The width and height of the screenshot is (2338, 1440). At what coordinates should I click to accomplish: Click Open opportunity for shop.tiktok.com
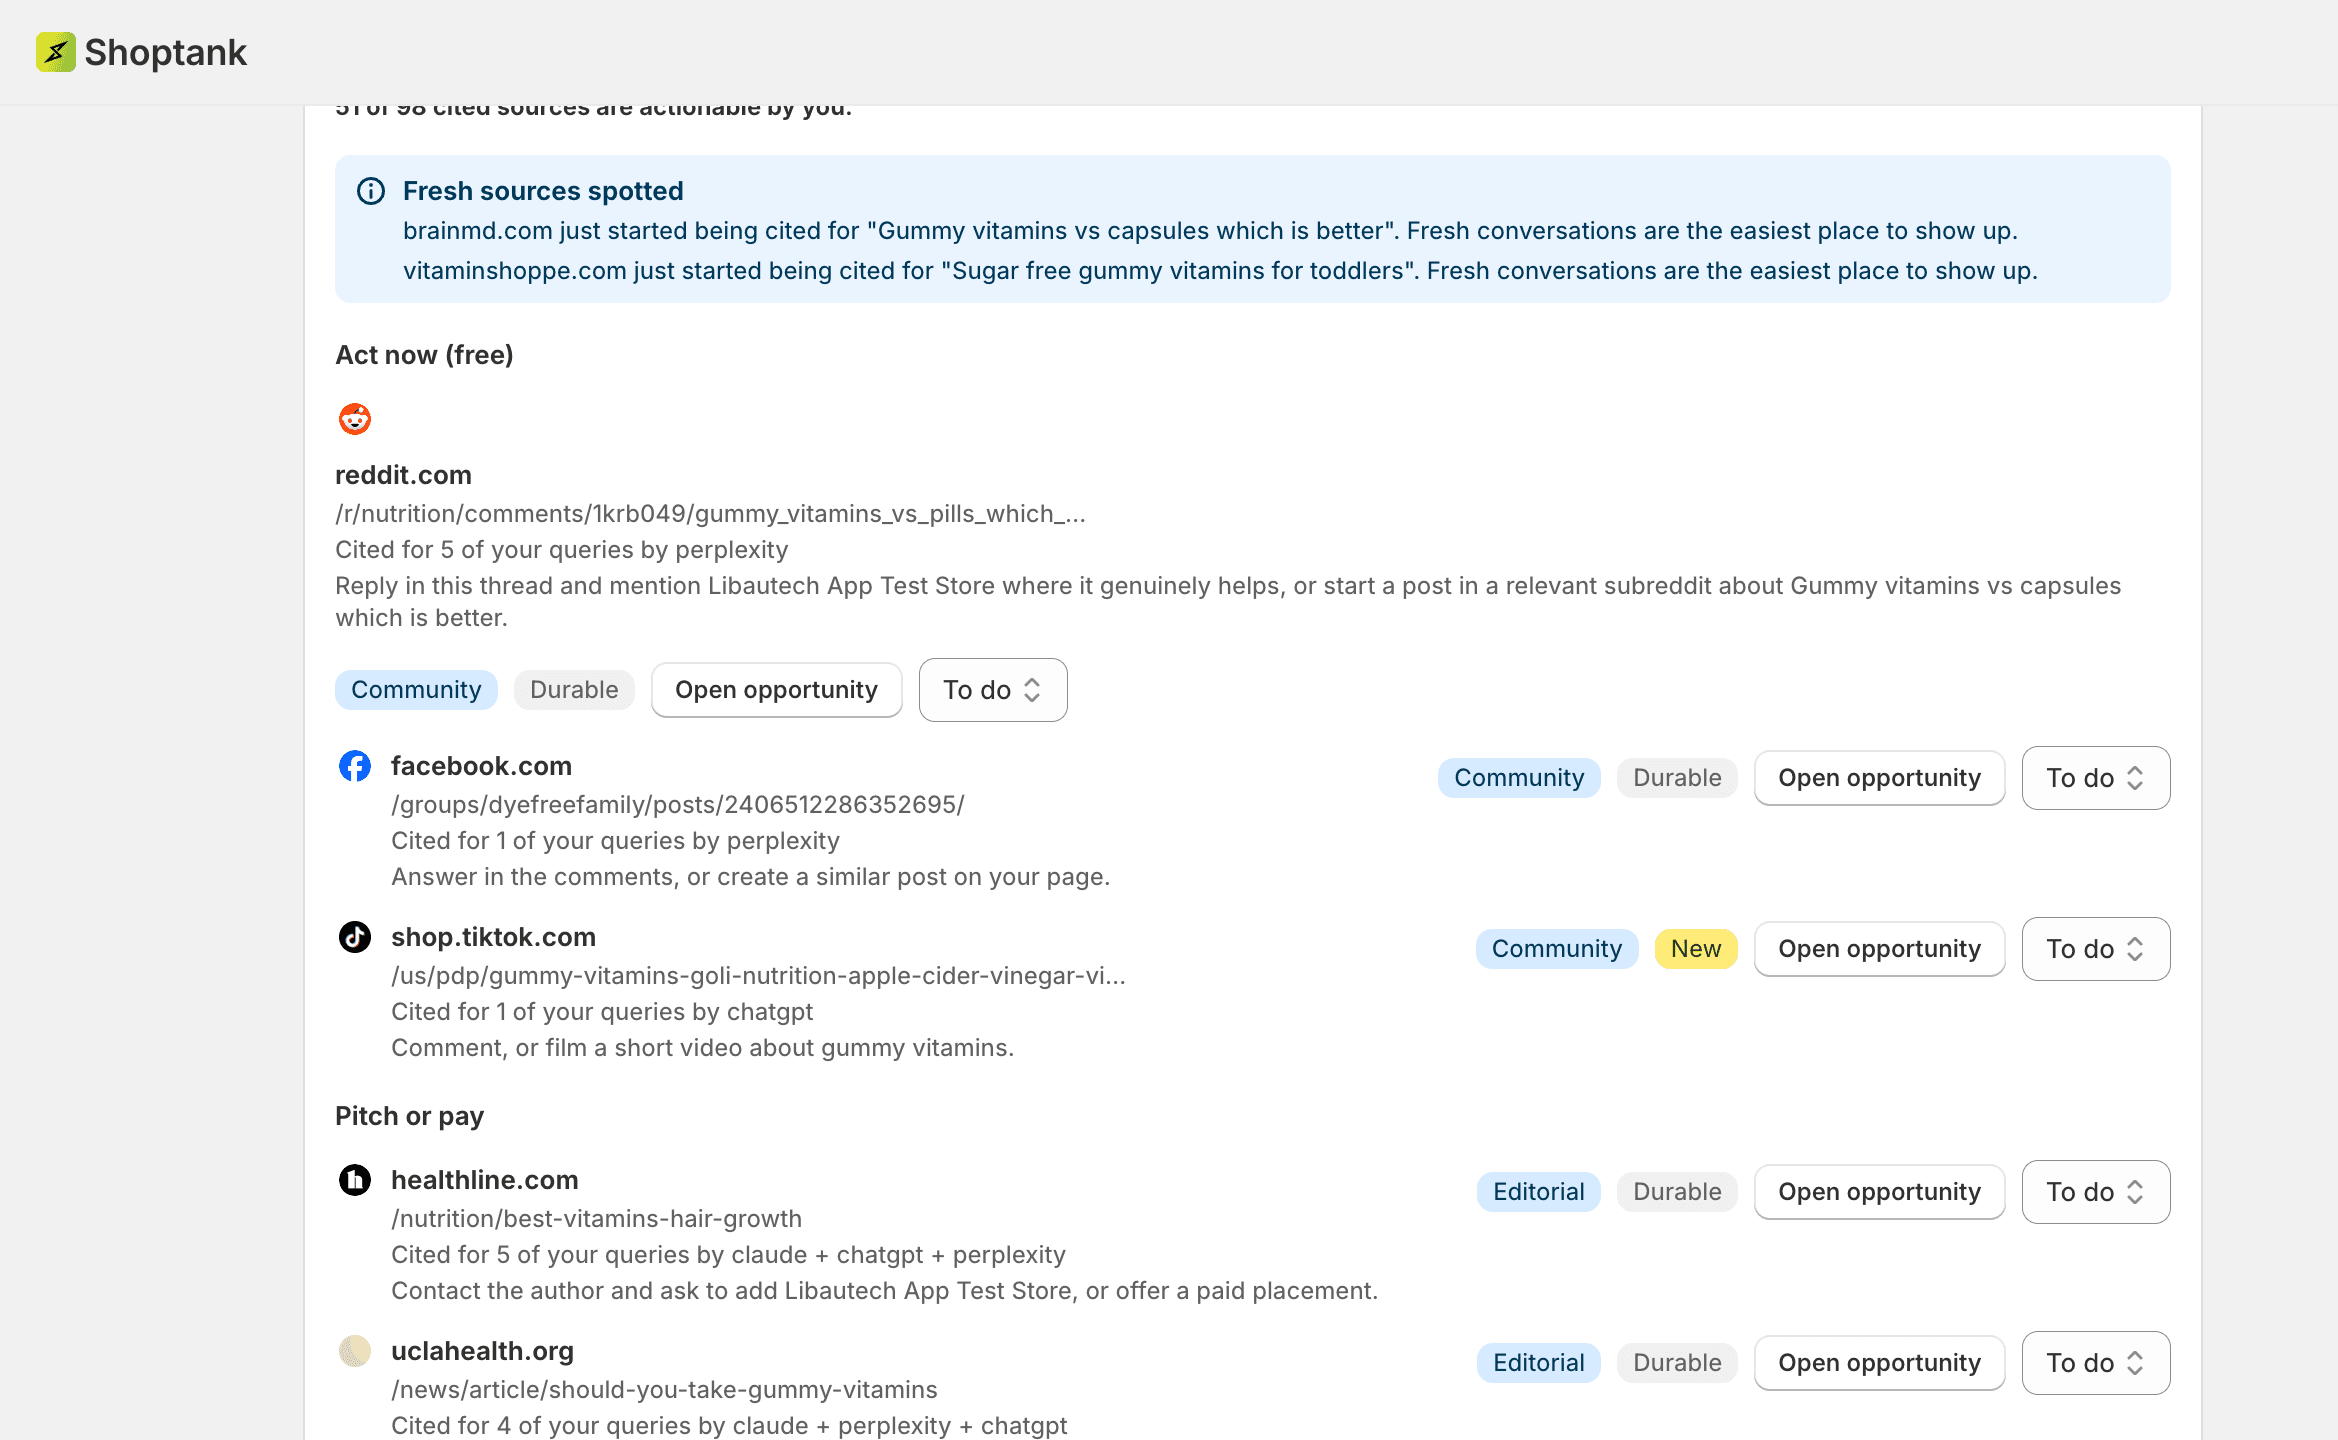pyautogui.click(x=1880, y=949)
